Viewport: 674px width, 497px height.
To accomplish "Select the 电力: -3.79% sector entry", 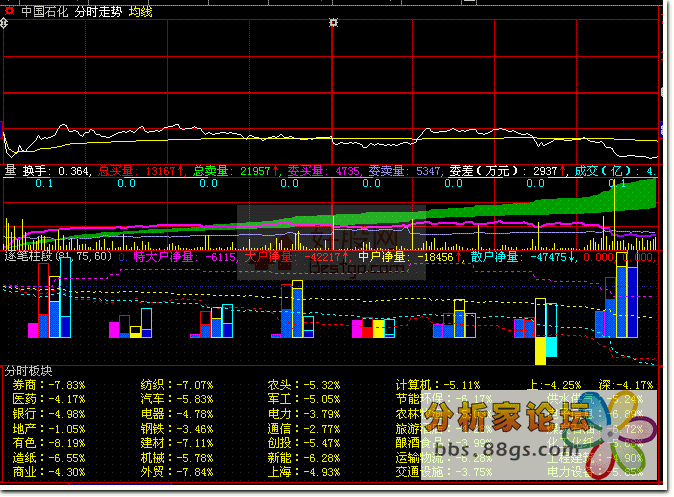I will (x=304, y=414).
